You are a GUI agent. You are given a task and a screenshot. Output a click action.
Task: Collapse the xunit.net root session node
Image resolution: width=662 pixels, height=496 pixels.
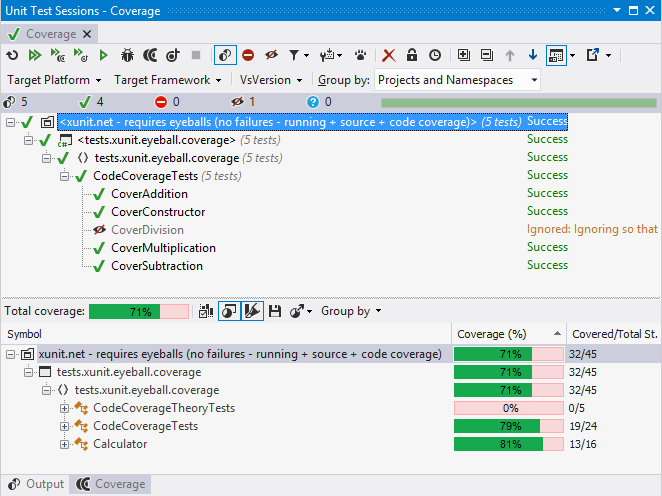pos(11,122)
